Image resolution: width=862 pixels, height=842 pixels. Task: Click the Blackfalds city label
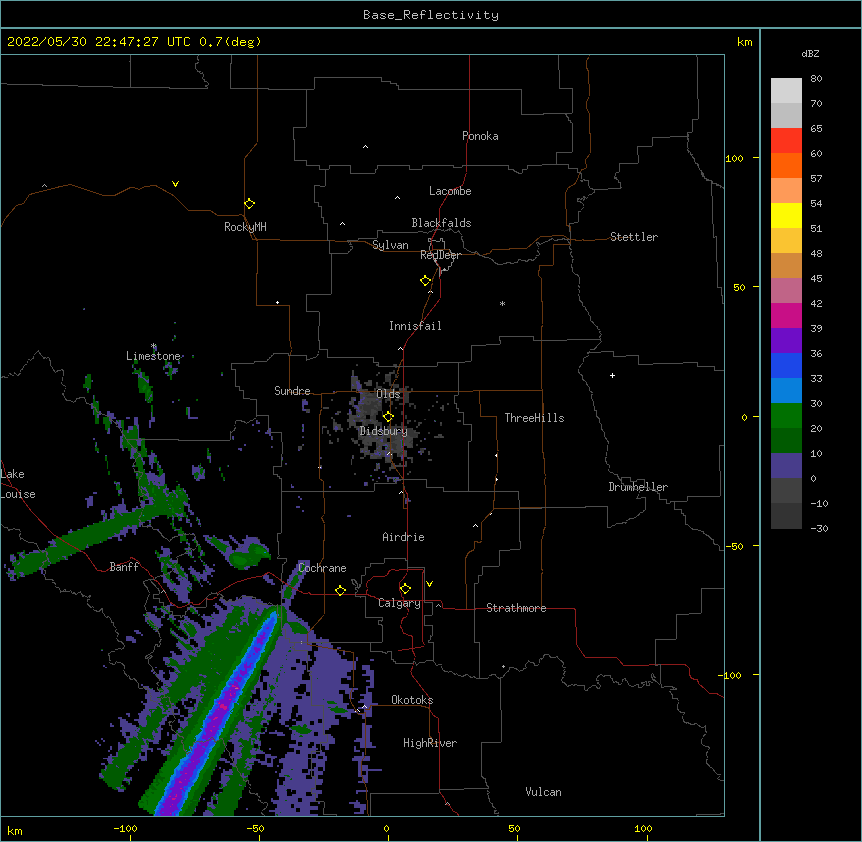point(441,223)
